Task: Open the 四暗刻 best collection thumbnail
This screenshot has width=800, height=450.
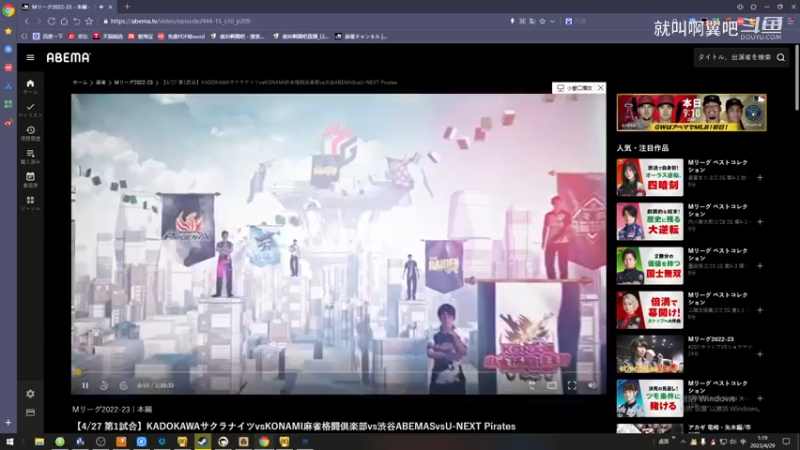Action: (649, 178)
